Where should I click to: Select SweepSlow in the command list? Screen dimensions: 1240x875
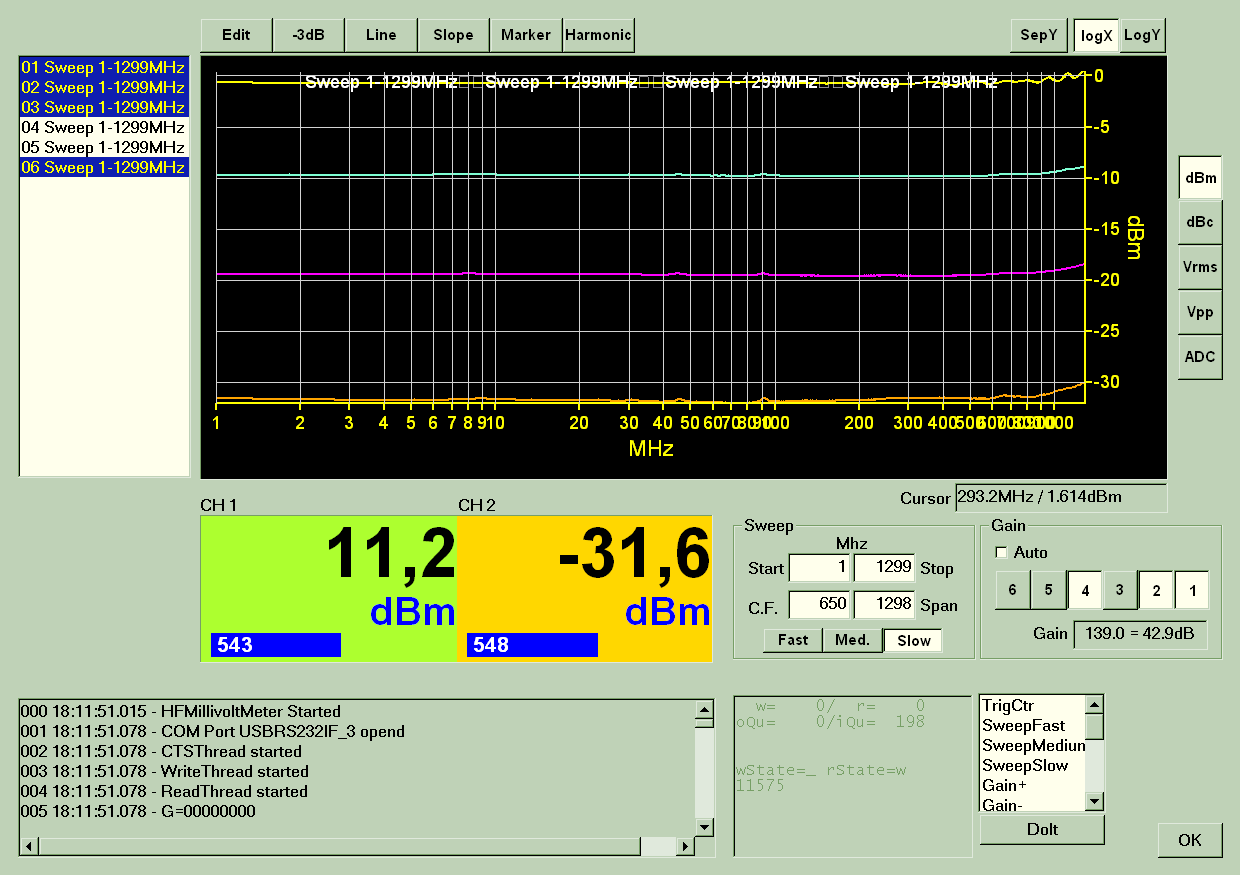[x=1032, y=766]
